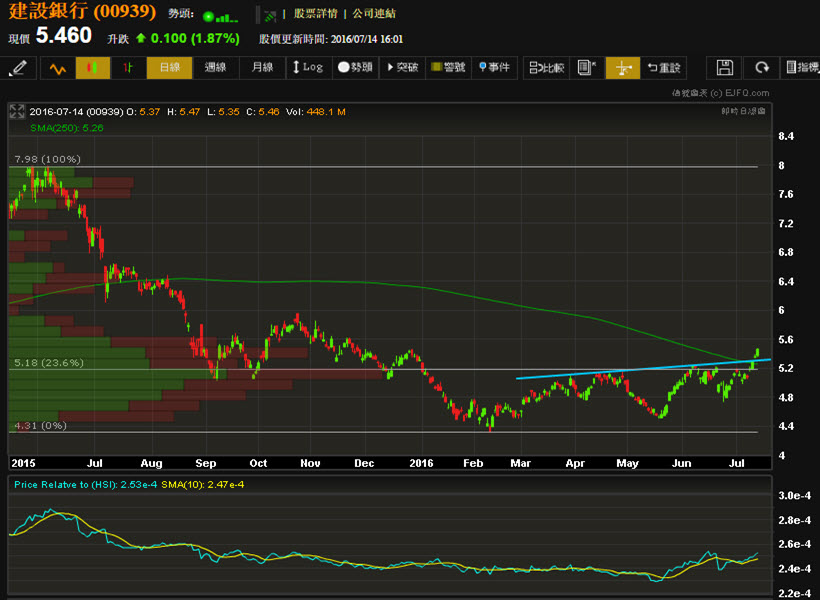Open the 比較 compare tool
Viewport: 820px width, 600px height.
(546, 67)
